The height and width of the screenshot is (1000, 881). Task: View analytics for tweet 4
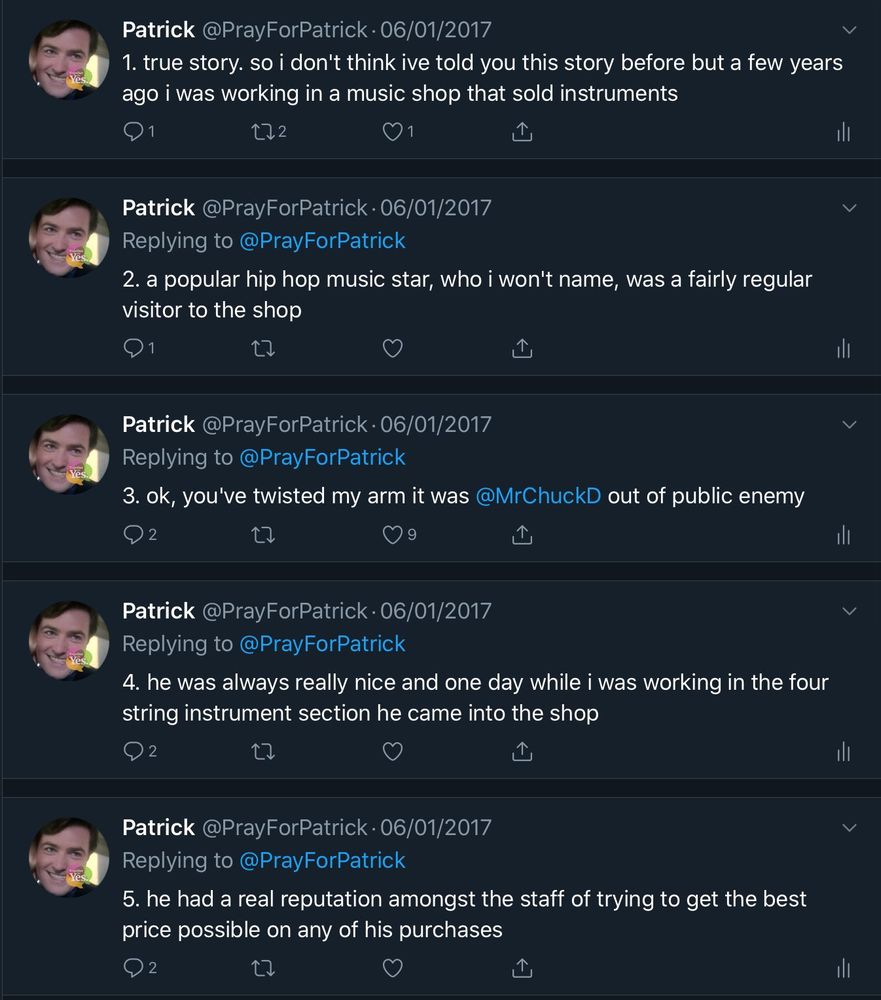[843, 751]
